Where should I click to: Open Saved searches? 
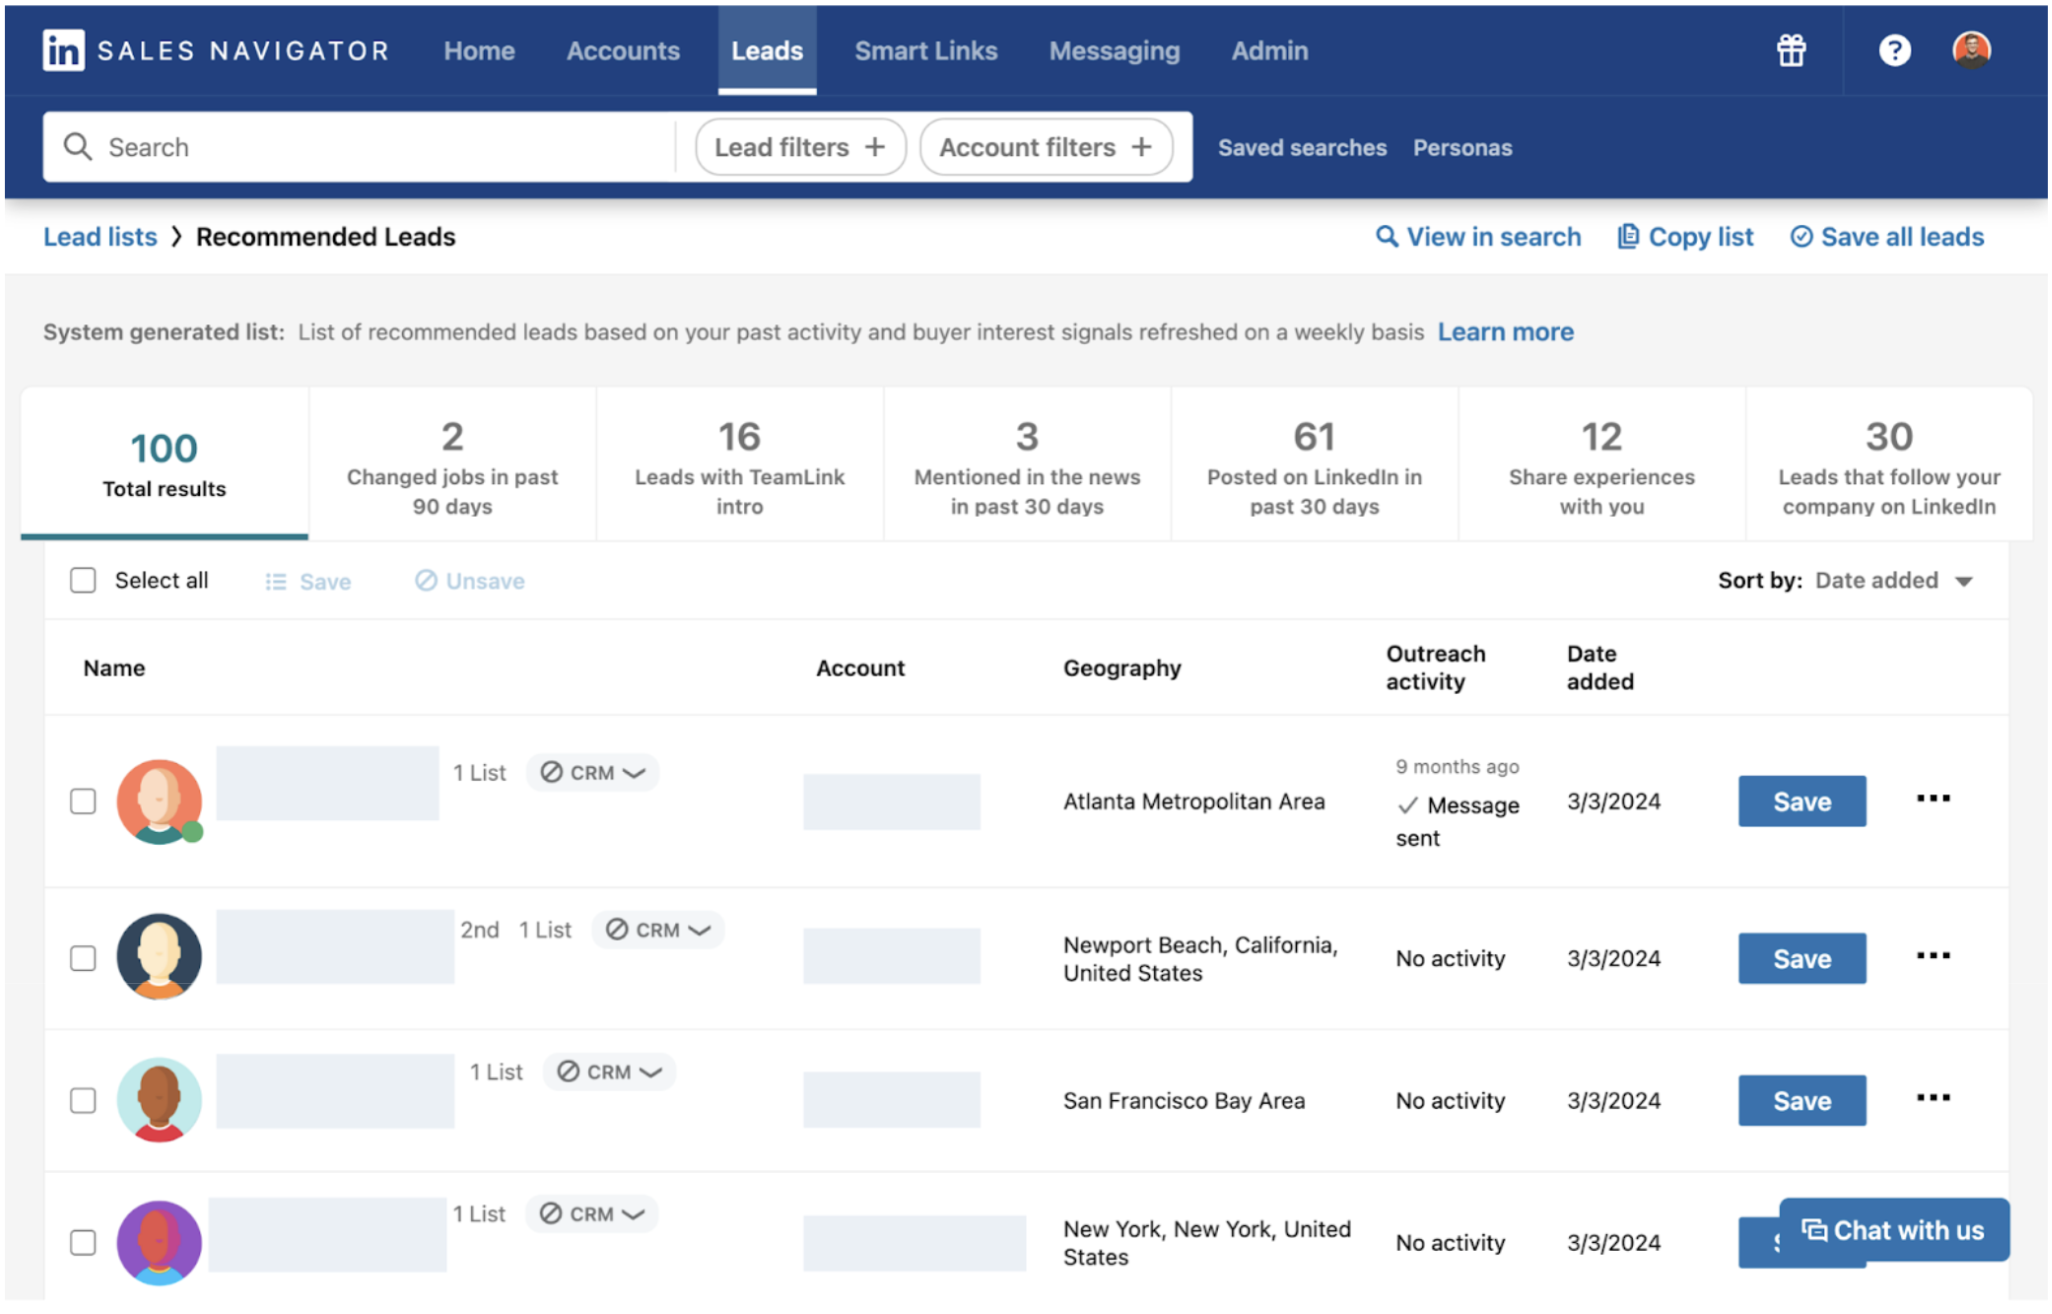[1302, 148]
